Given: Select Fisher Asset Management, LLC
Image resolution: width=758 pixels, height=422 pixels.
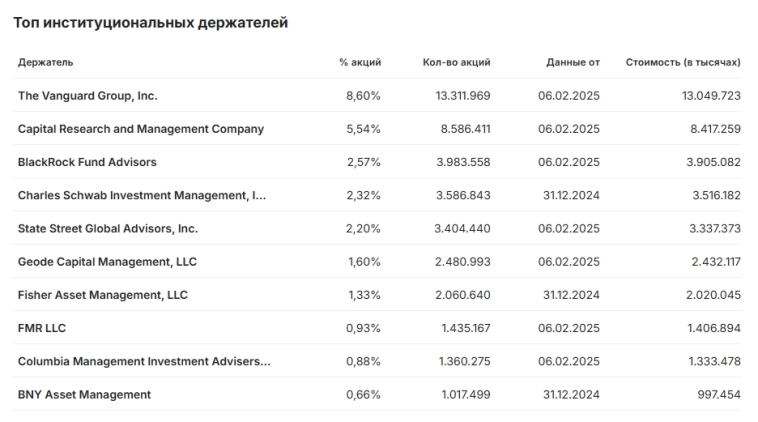Looking at the screenshot, I should click(103, 295).
